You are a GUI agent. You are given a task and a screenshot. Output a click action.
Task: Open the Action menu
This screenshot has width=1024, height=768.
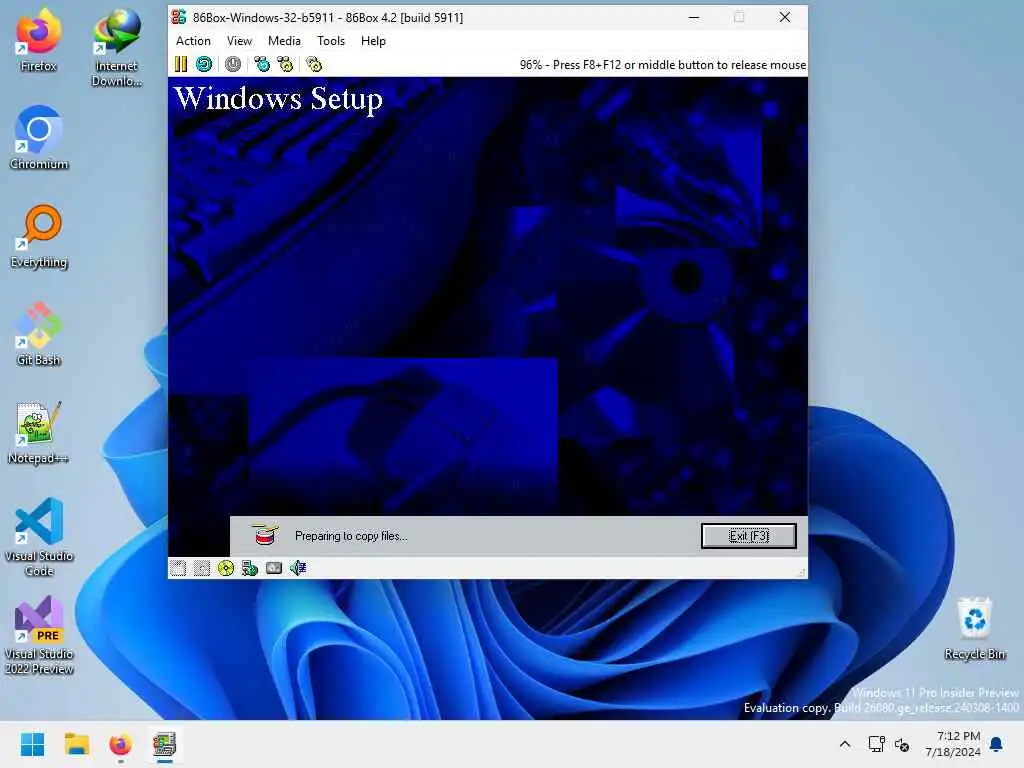pos(193,40)
